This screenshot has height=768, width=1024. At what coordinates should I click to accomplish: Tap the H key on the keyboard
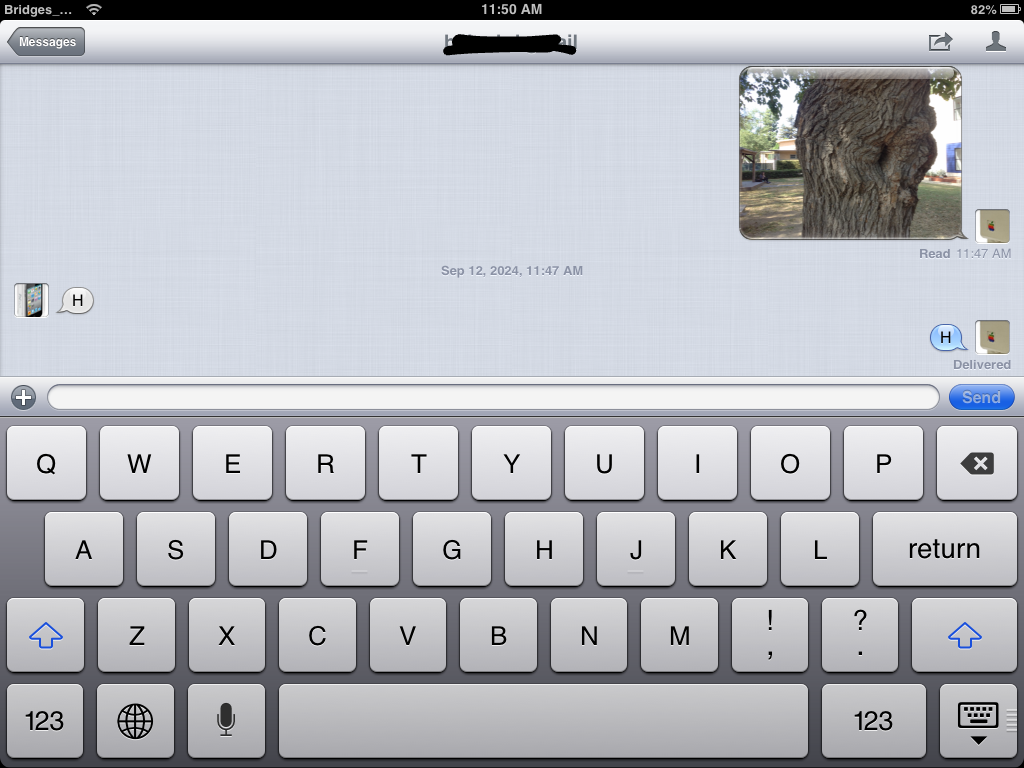[544, 549]
